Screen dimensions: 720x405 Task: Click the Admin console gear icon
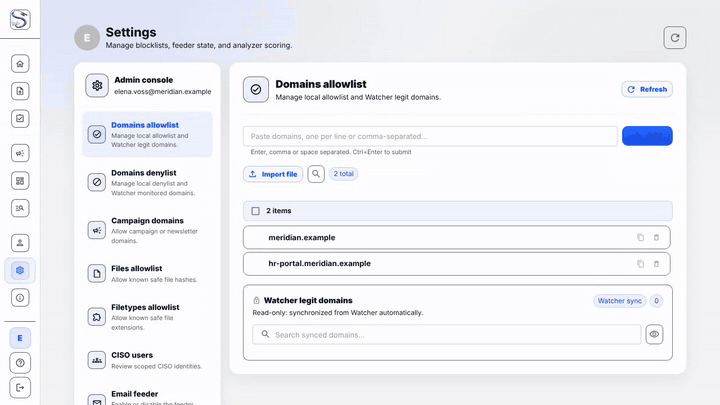97,85
